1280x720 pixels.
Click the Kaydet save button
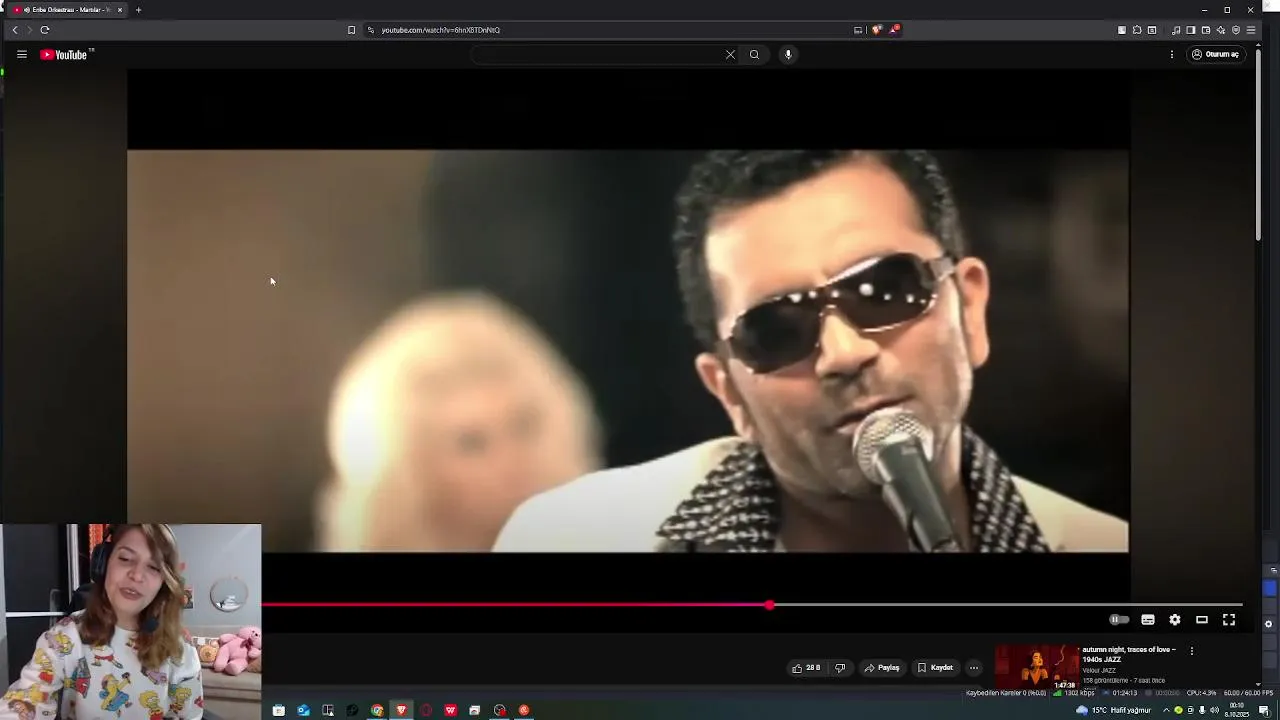(935, 668)
